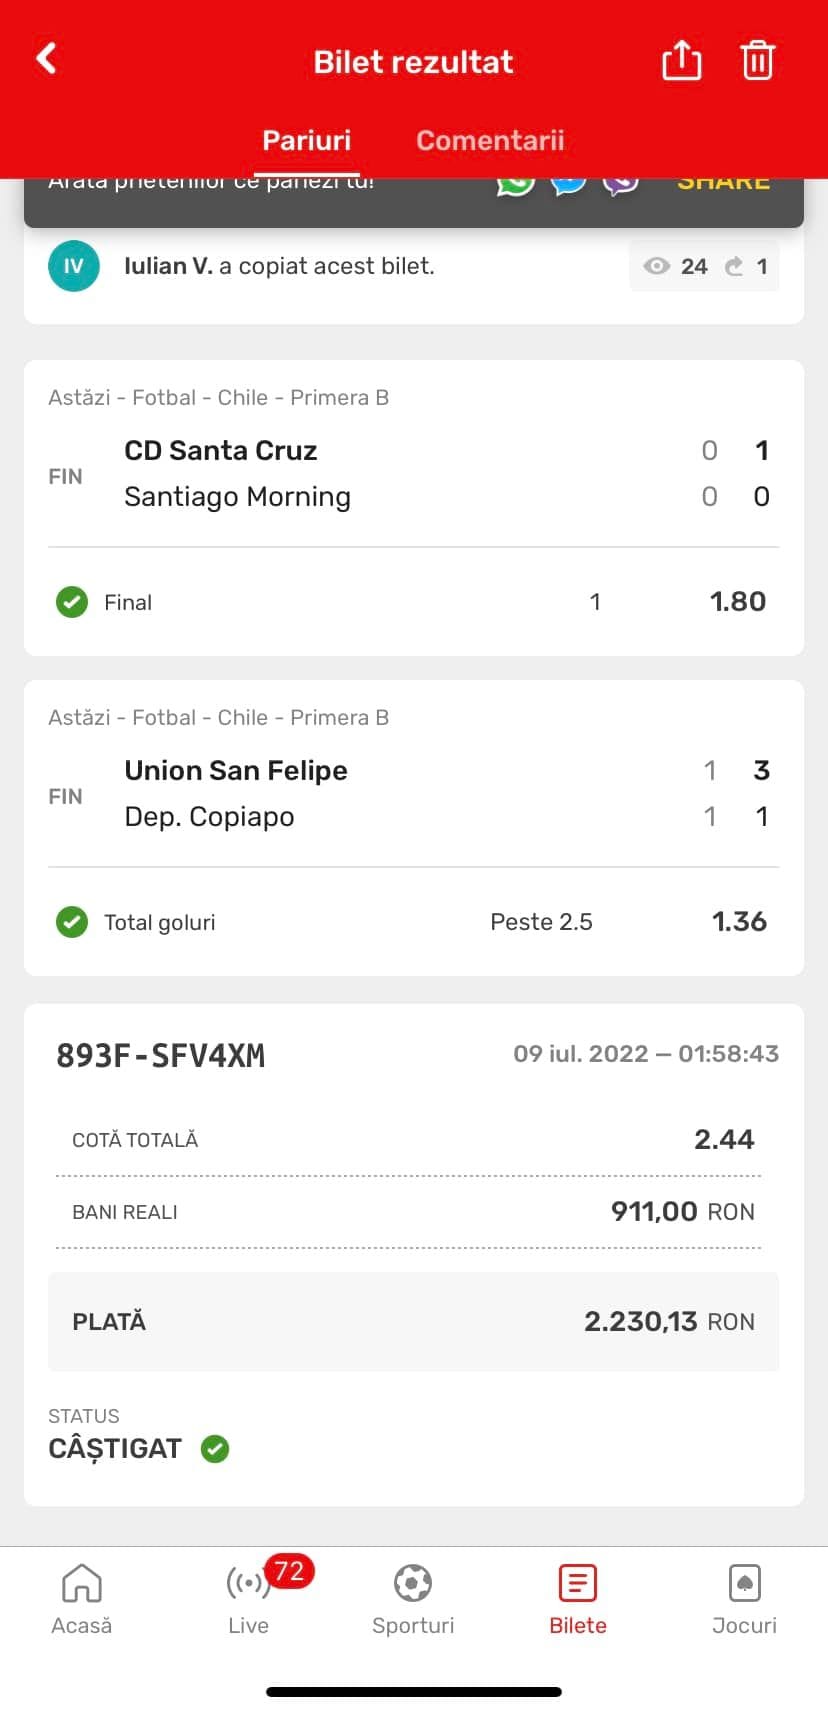
Task: Open the Jocuri games section
Action: point(744,1598)
